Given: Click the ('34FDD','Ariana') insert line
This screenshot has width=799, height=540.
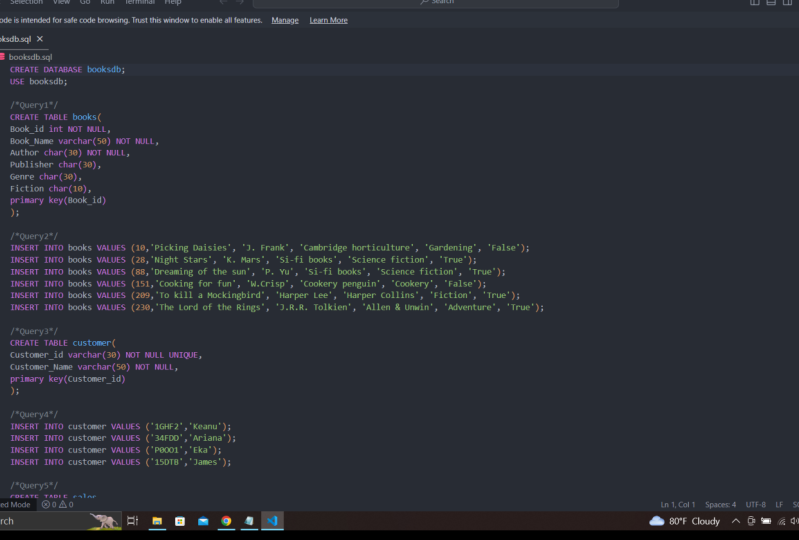Looking at the screenshot, I should pyautogui.click(x=123, y=438).
